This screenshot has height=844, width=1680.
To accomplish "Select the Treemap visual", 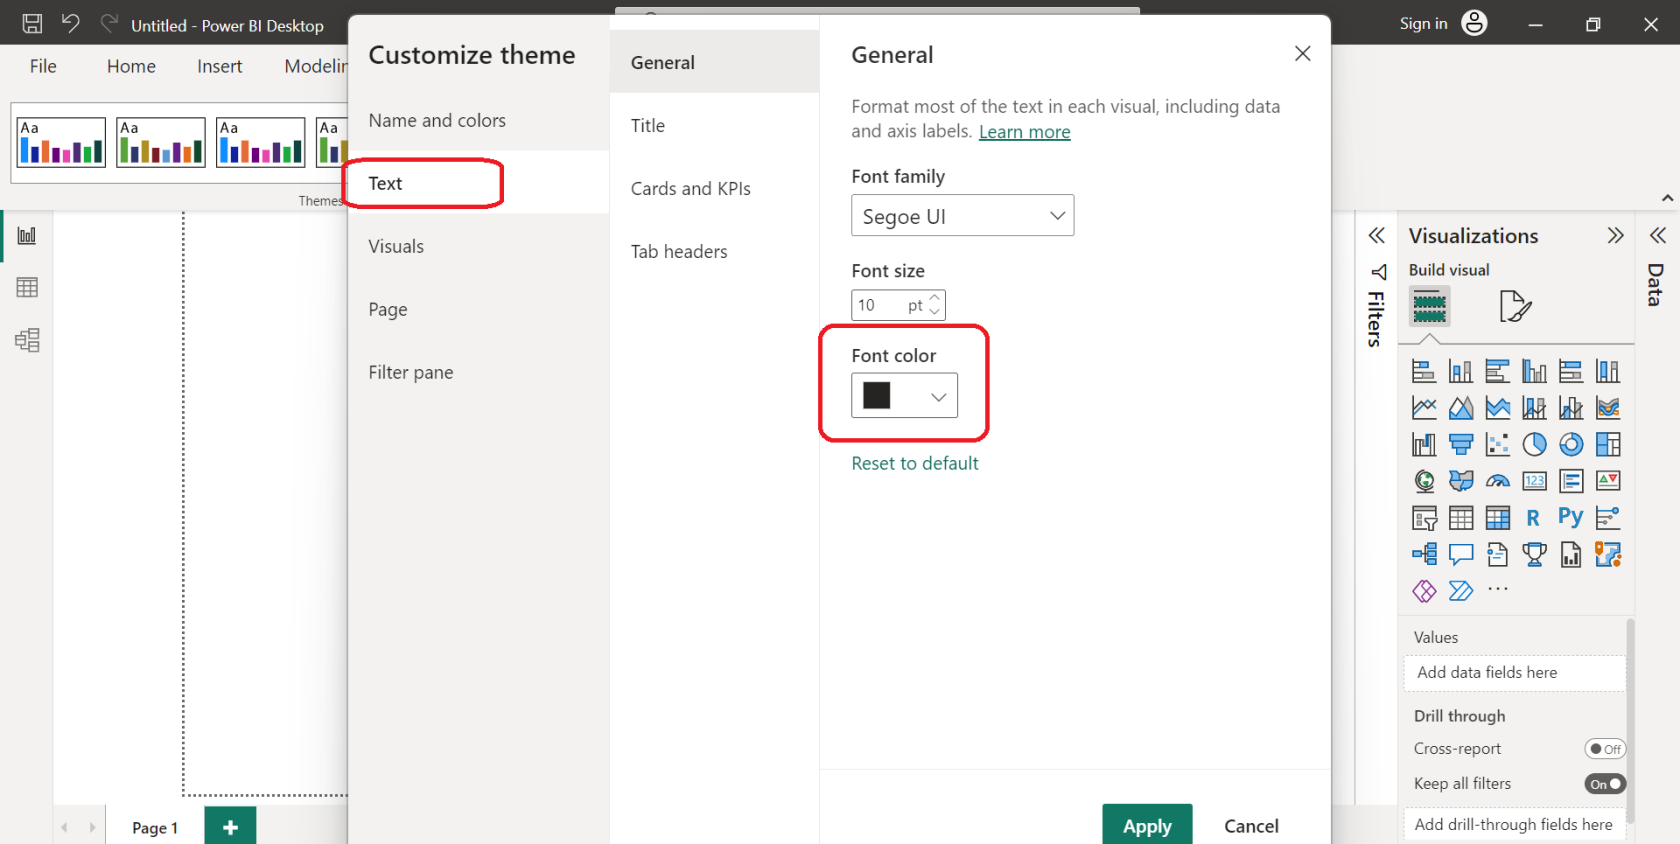I will 1608,444.
